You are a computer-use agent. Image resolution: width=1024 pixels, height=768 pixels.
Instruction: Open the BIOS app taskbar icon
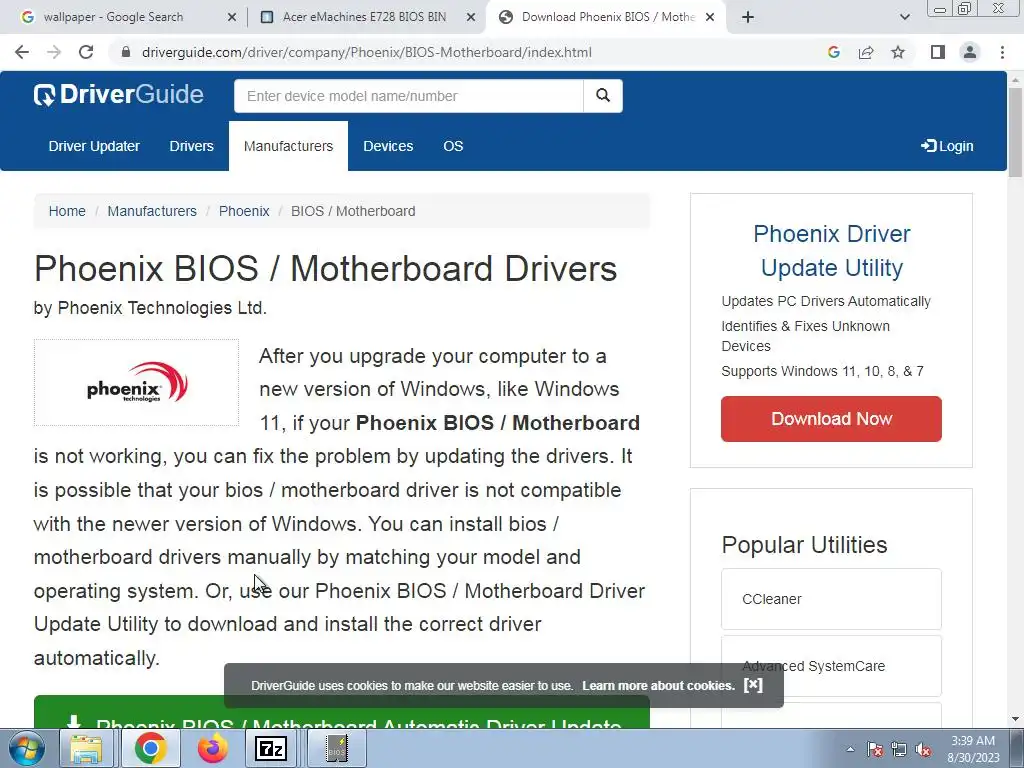337,748
